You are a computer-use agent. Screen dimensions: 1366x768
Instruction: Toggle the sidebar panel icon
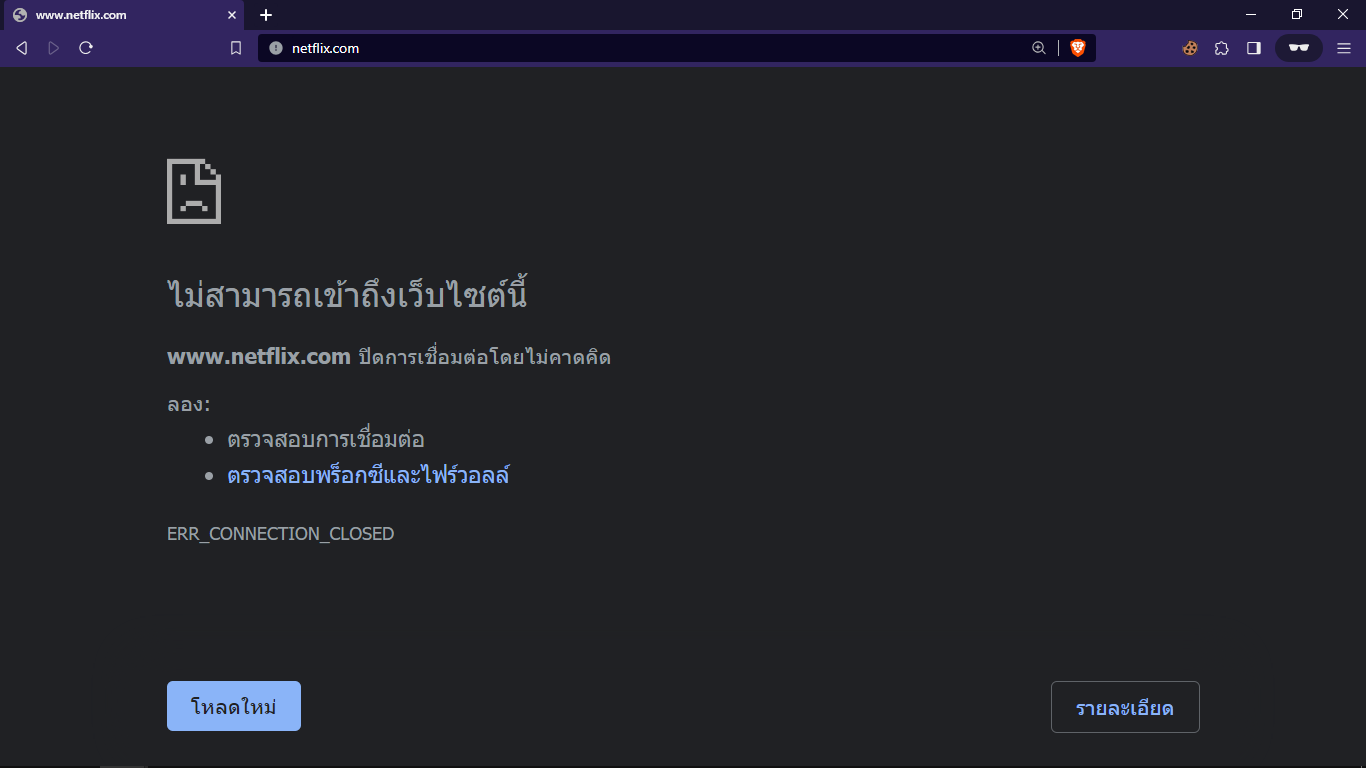pyautogui.click(x=1254, y=48)
